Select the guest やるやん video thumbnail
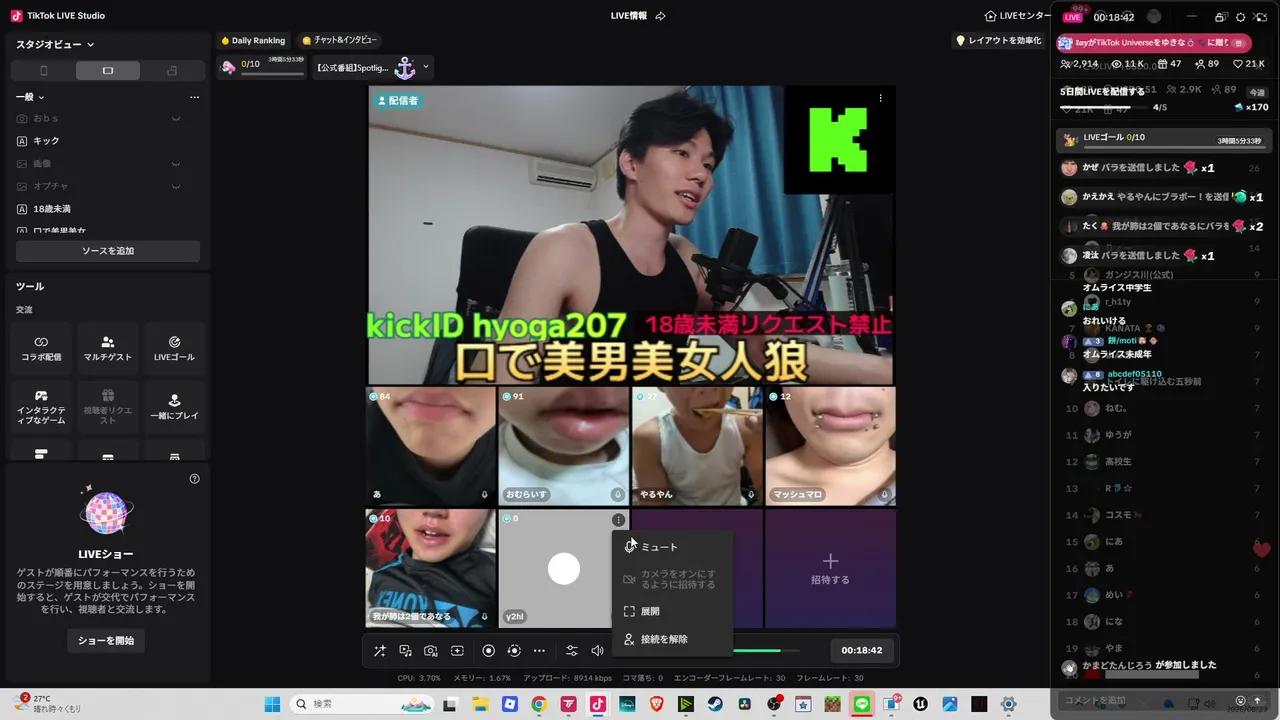The image size is (1280, 720). (697, 446)
